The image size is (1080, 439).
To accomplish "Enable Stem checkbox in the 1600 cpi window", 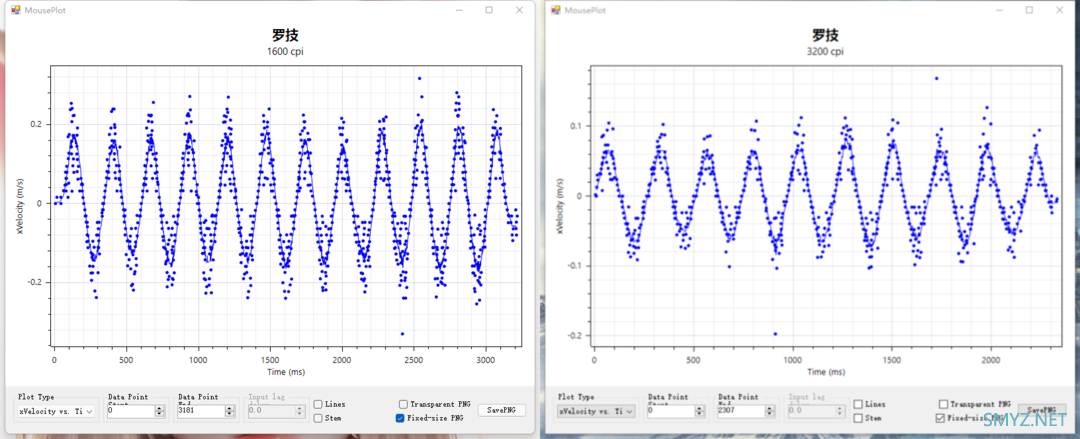I will coord(318,418).
